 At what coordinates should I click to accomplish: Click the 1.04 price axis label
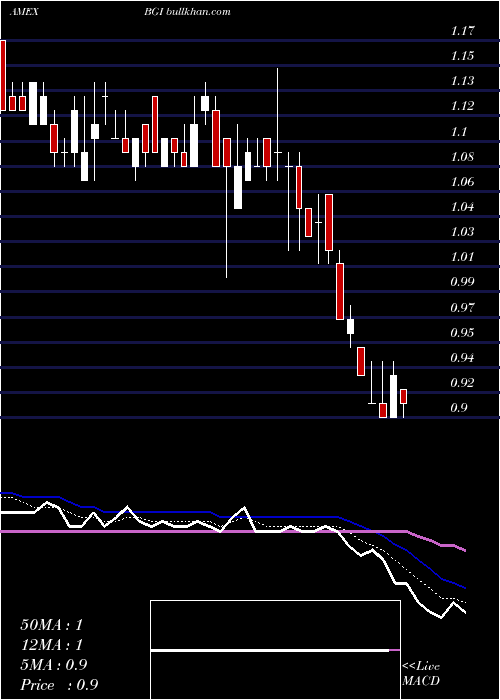pos(462,207)
